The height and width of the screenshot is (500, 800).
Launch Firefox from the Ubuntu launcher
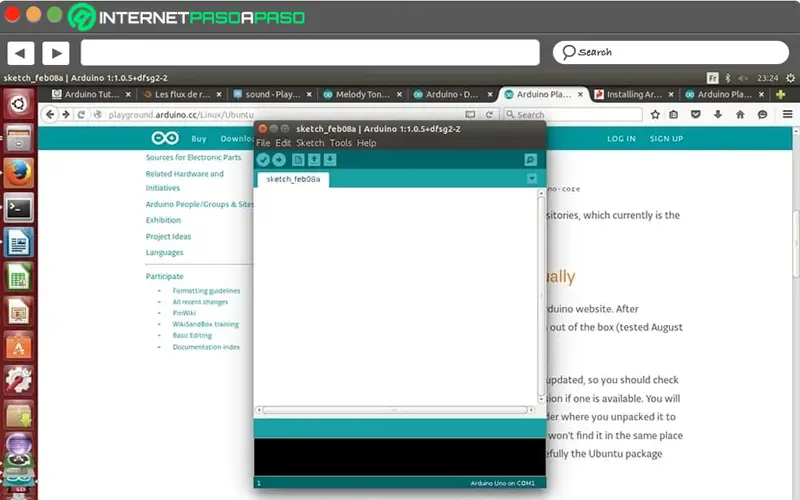pyautogui.click(x=18, y=173)
